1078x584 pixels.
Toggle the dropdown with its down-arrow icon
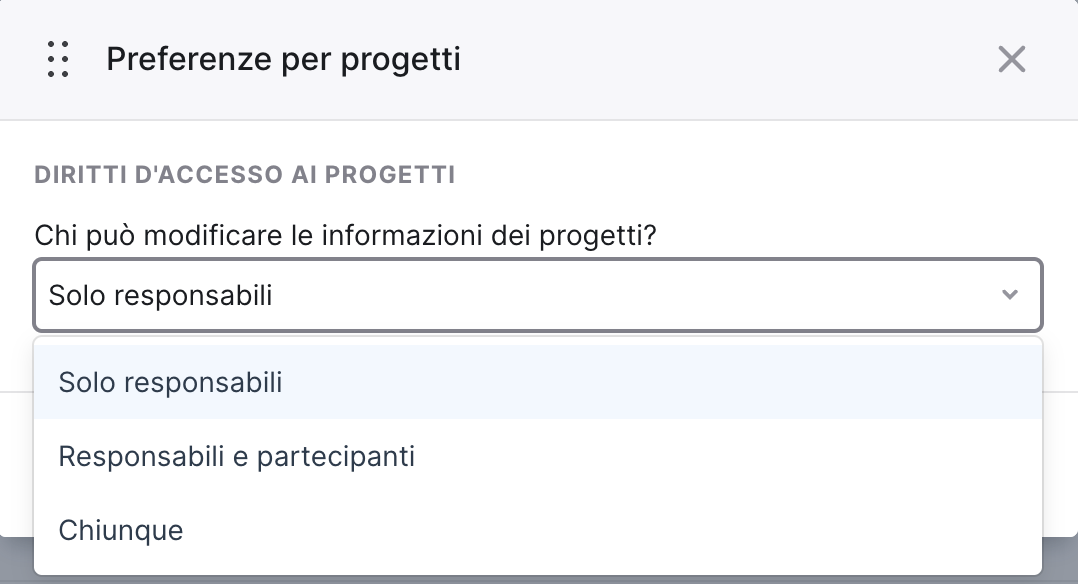1009,295
